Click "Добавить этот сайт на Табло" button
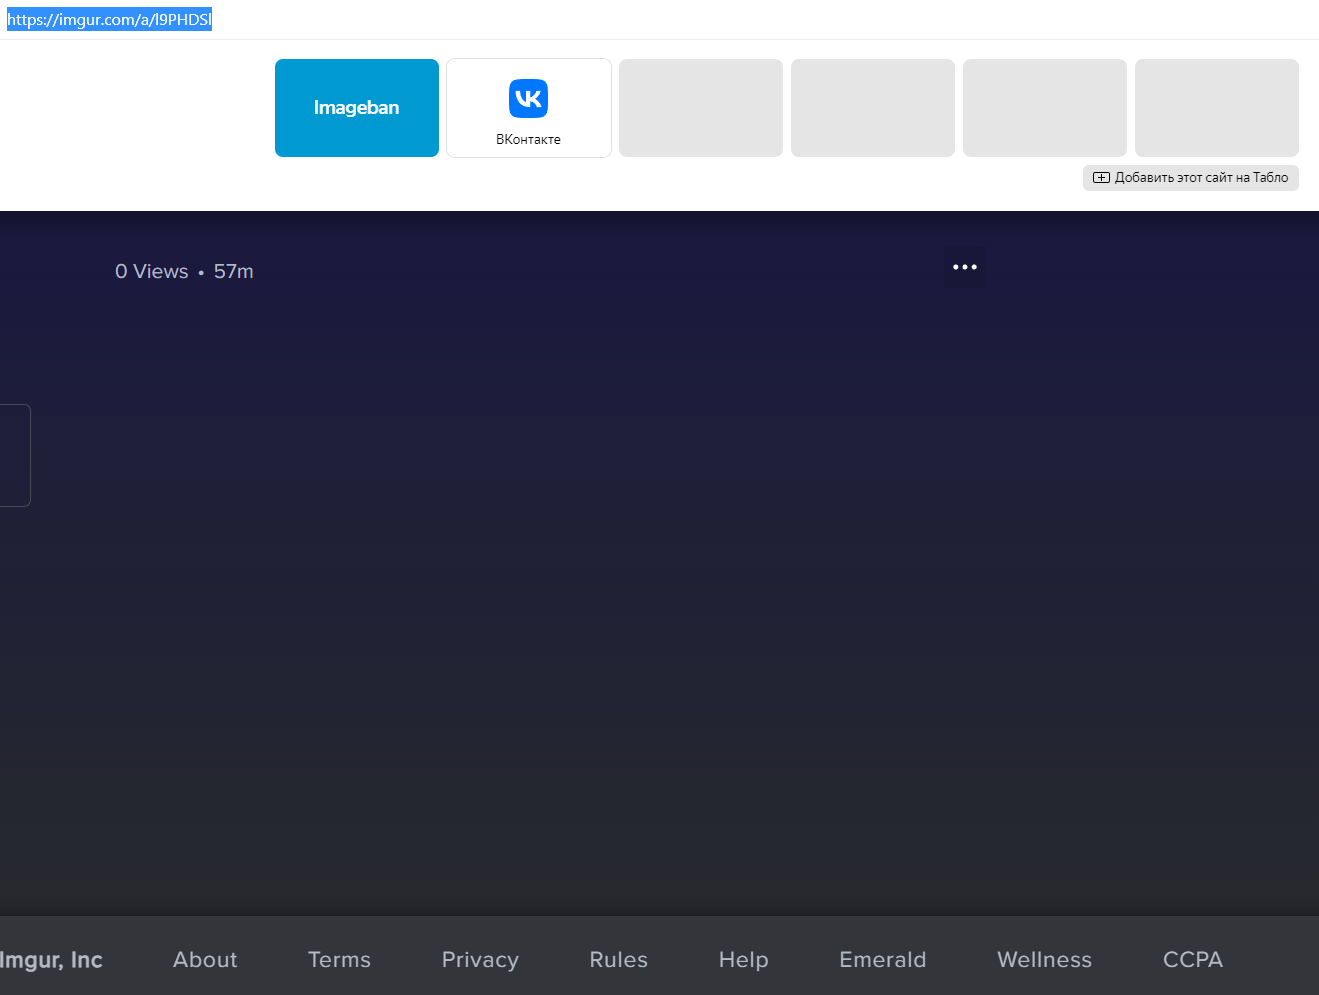The height and width of the screenshot is (995, 1319). point(1190,178)
